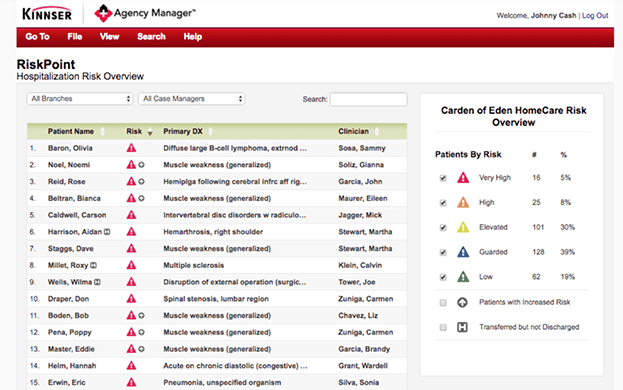
Task: Click clinician Jagger, Mick
Action: point(360,215)
